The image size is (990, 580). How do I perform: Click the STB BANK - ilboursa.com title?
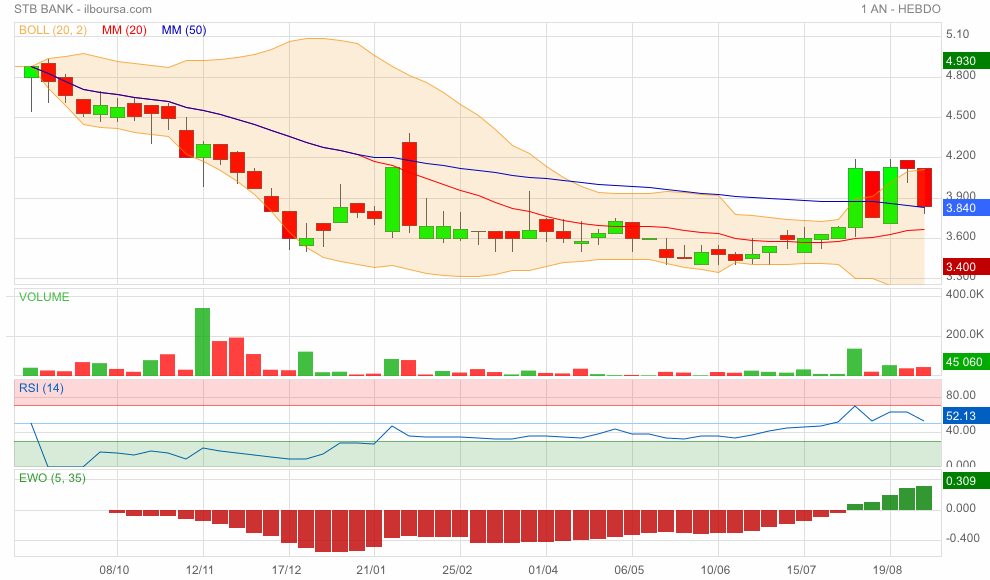pyautogui.click(x=83, y=9)
